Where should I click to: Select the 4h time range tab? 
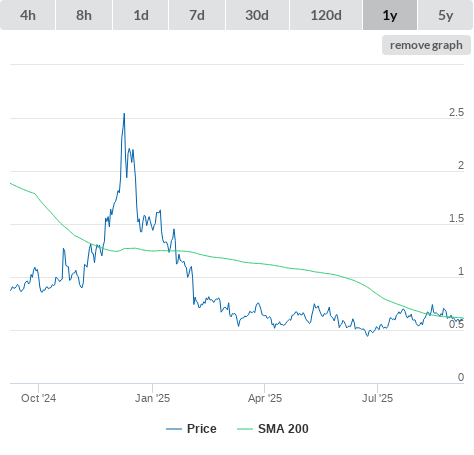(28, 15)
